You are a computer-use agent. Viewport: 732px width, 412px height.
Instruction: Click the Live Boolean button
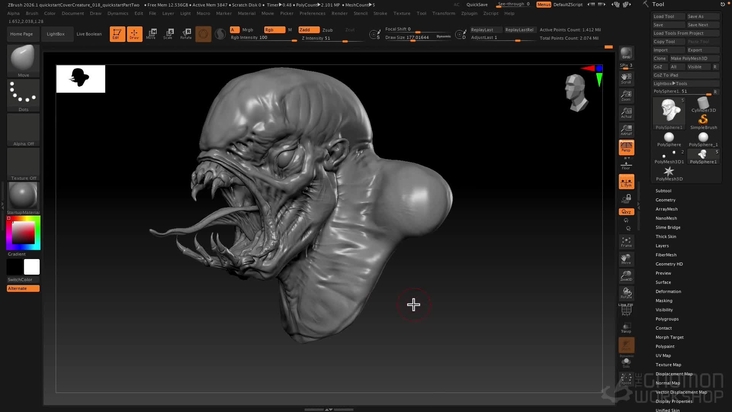coord(89,34)
